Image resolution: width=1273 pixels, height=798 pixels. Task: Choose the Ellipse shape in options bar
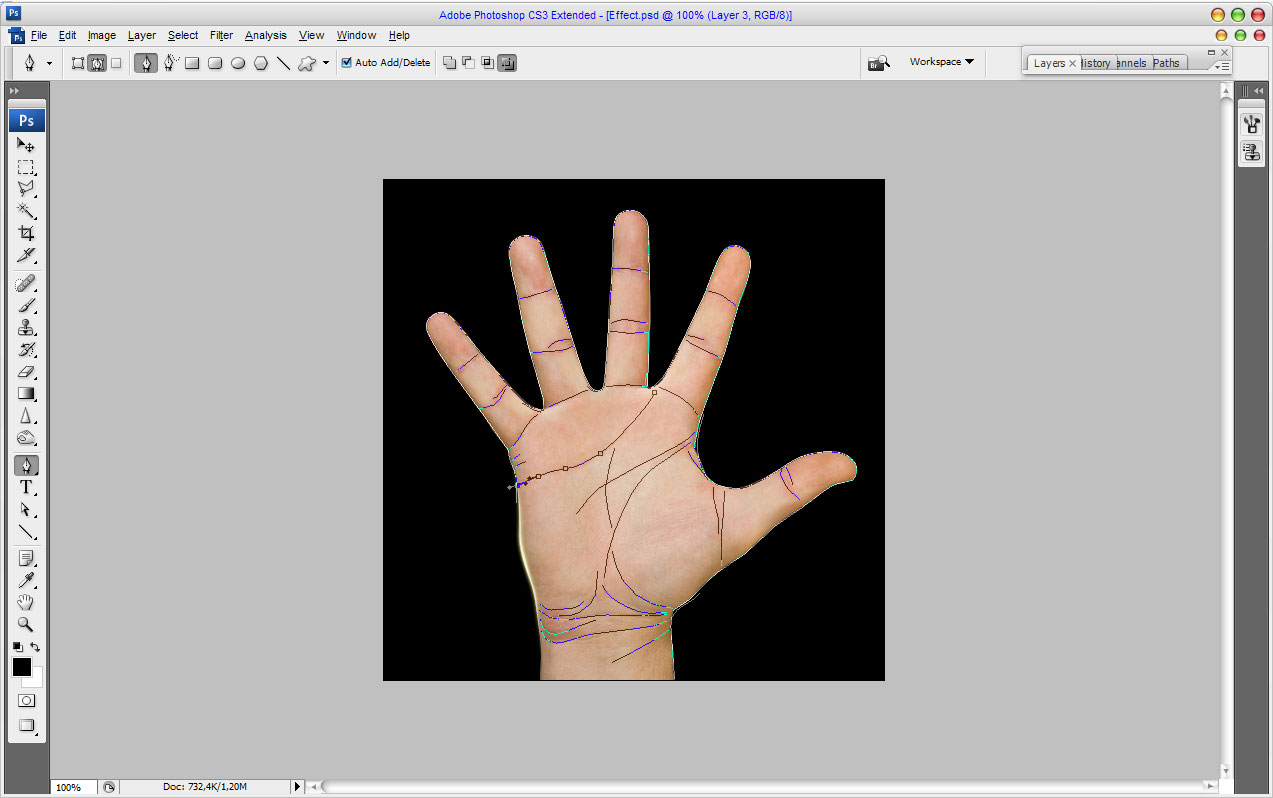[x=238, y=63]
